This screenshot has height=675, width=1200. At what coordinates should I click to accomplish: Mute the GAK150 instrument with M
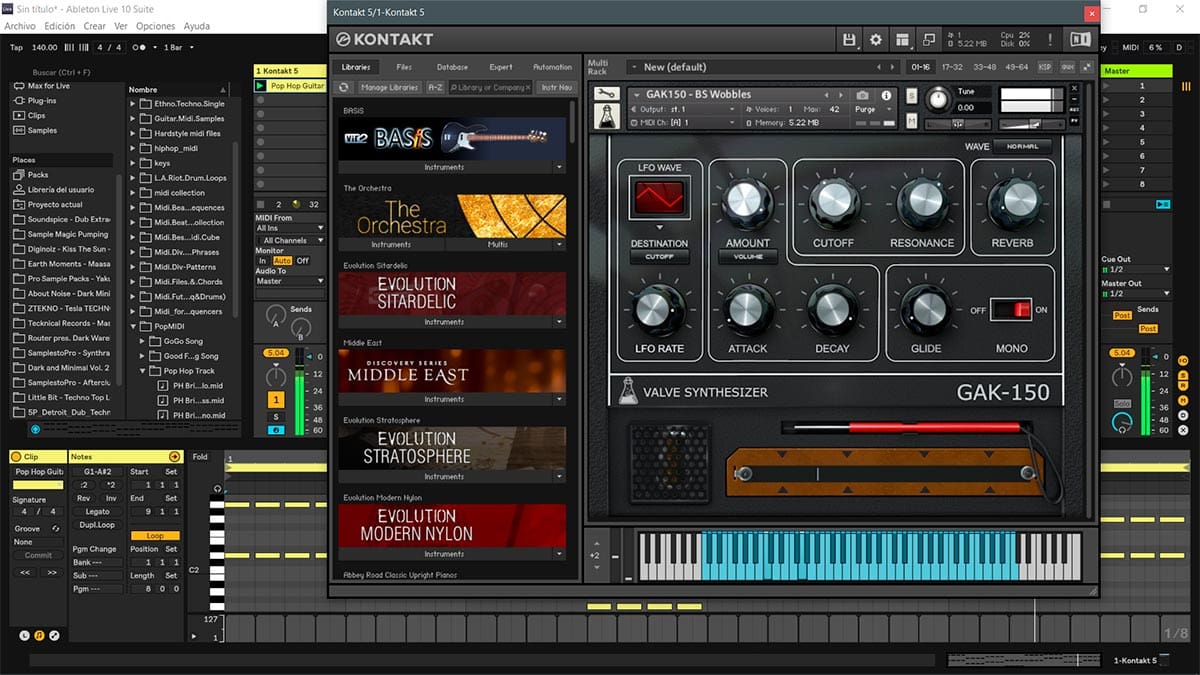click(x=912, y=120)
